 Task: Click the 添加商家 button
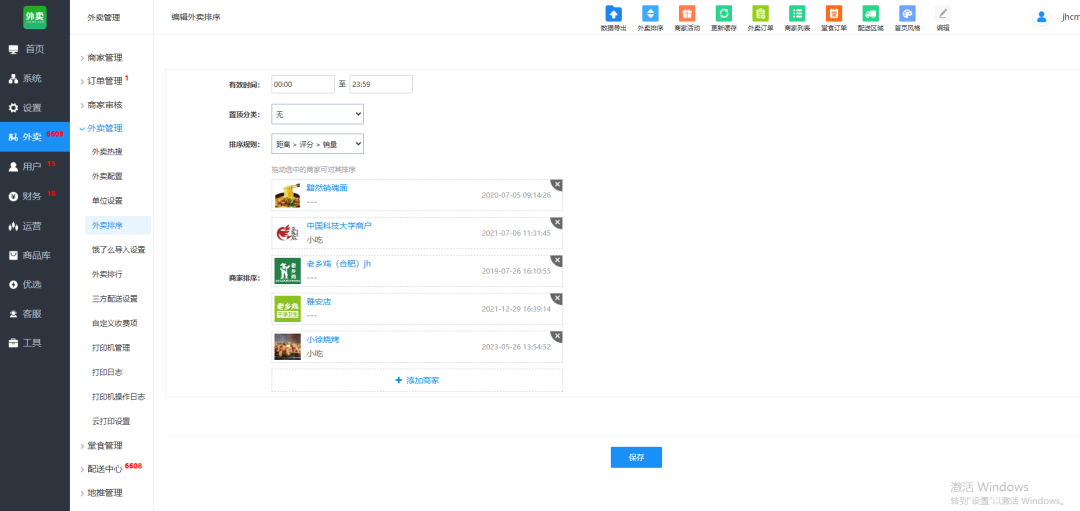click(x=417, y=381)
